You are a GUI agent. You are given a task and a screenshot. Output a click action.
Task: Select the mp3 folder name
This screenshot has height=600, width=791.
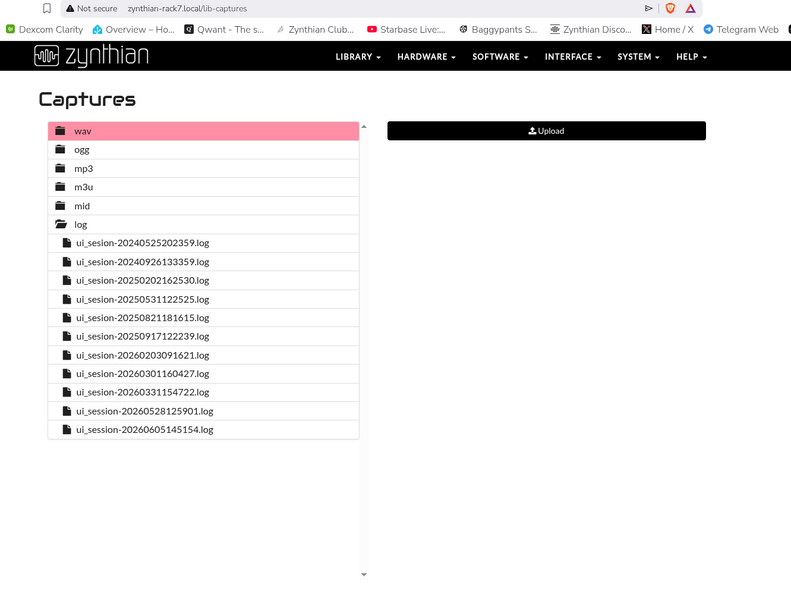pyautogui.click(x=83, y=169)
